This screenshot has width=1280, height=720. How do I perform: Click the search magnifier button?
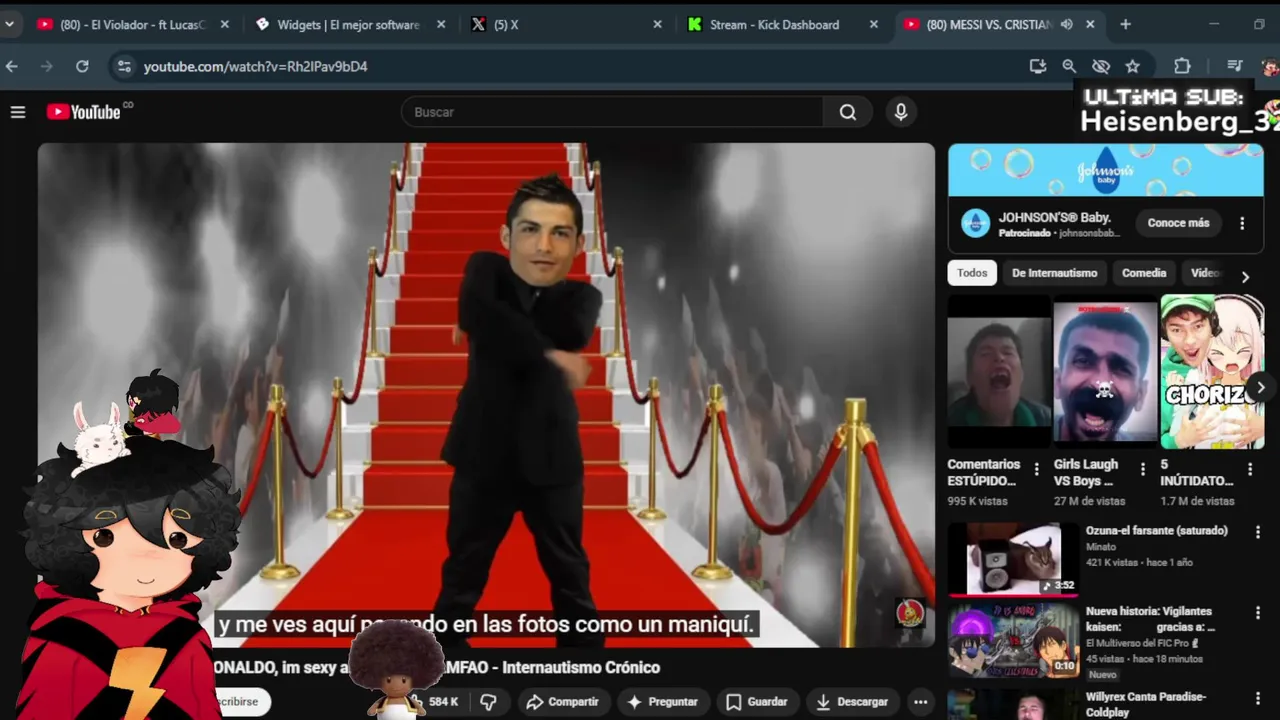click(848, 112)
